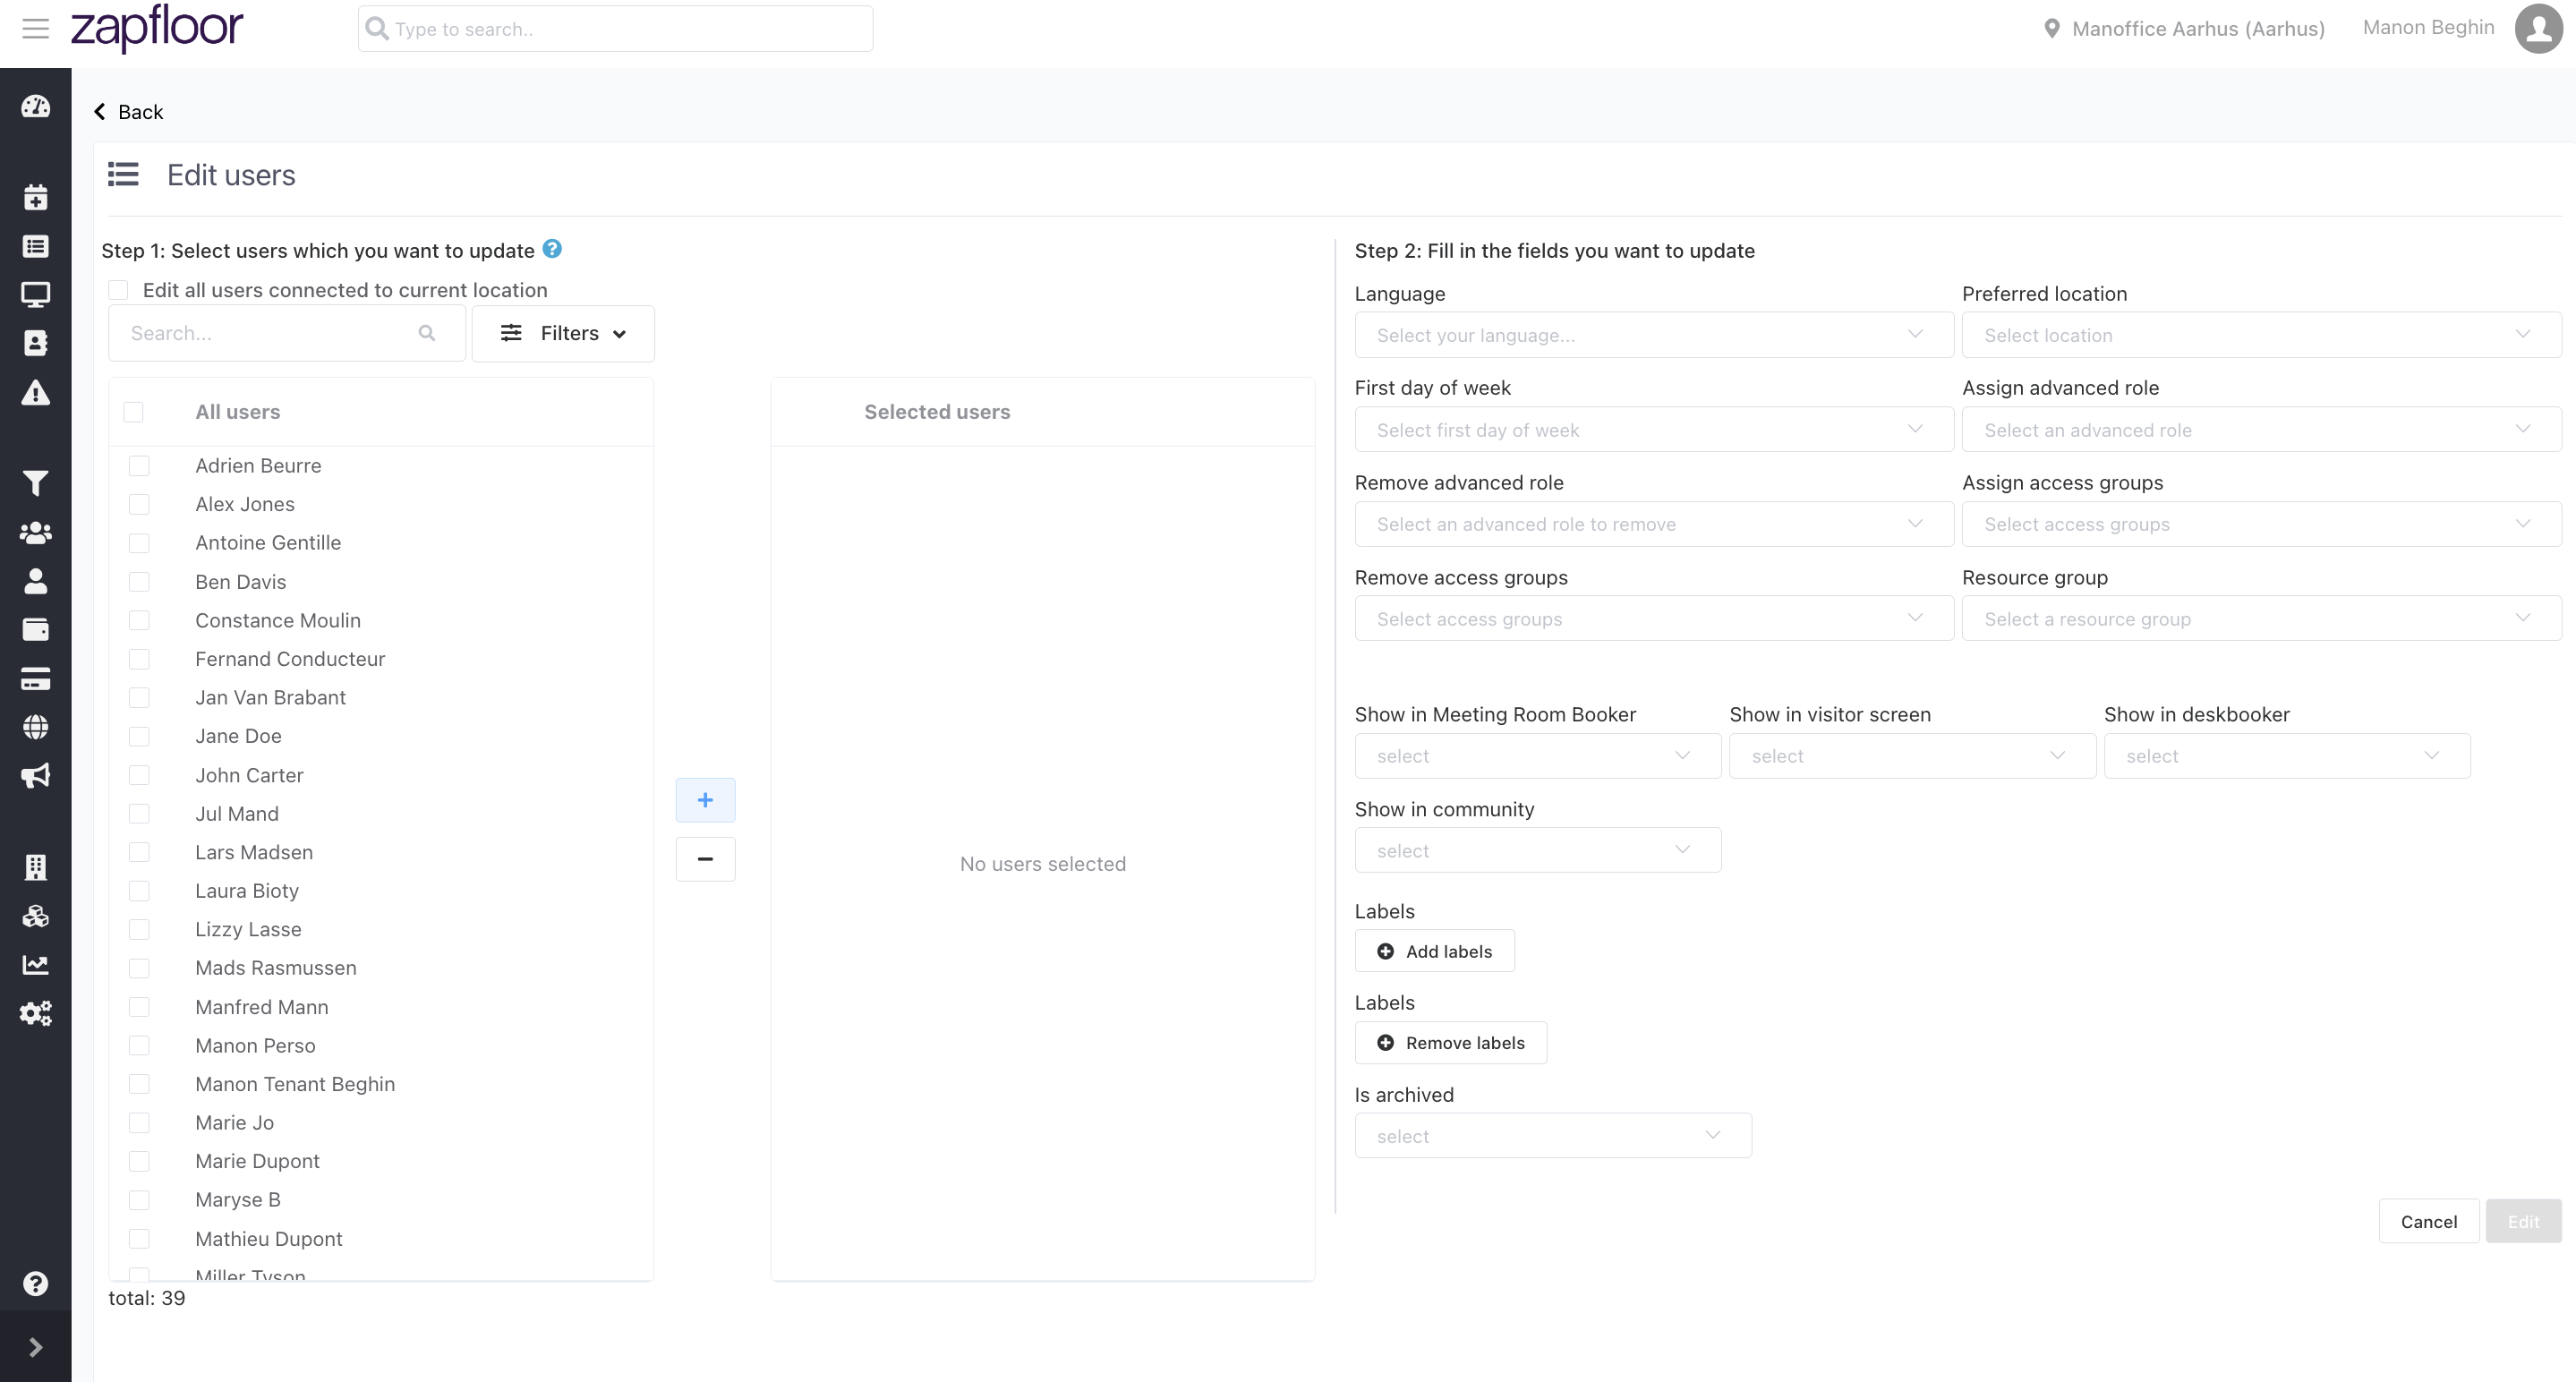Open the Preferred location dropdown
2576x1382 pixels.
pyautogui.click(x=2261, y=335)
